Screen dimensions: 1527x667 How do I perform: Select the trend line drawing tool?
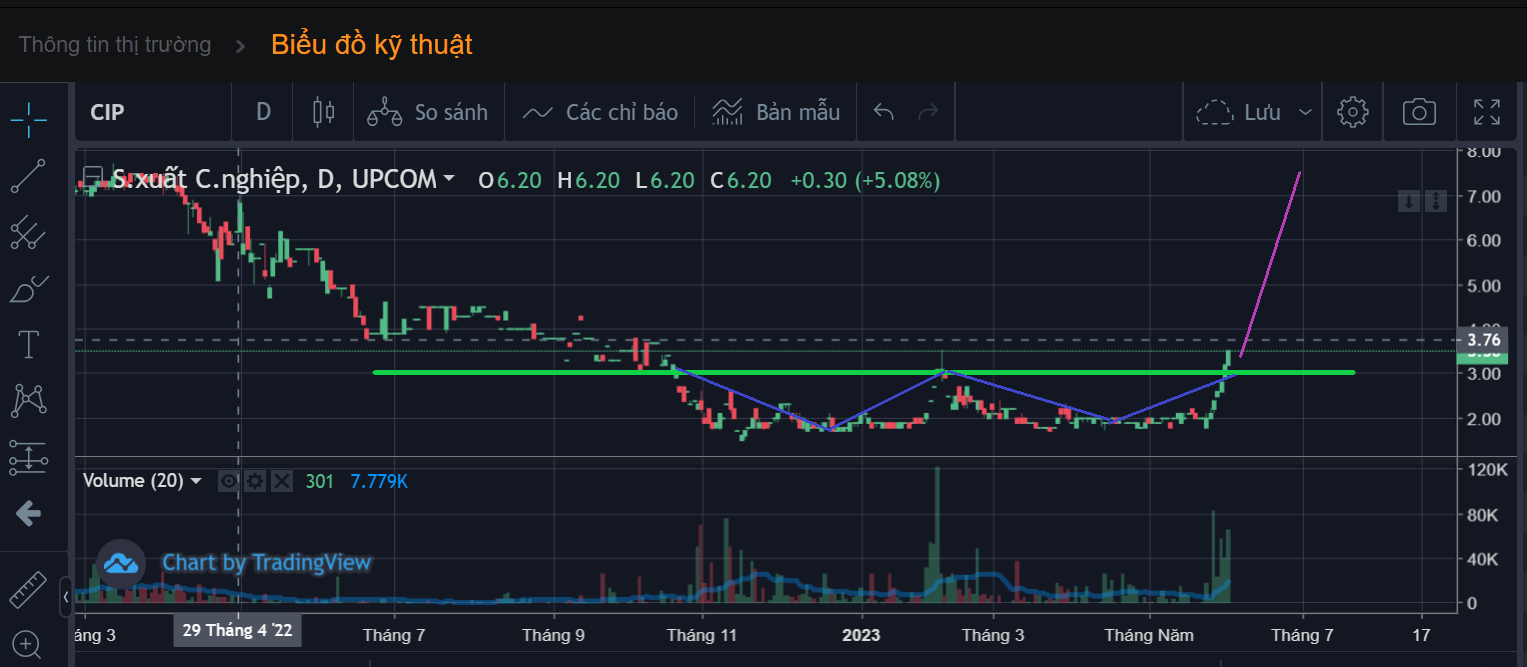tap(28, 177)
